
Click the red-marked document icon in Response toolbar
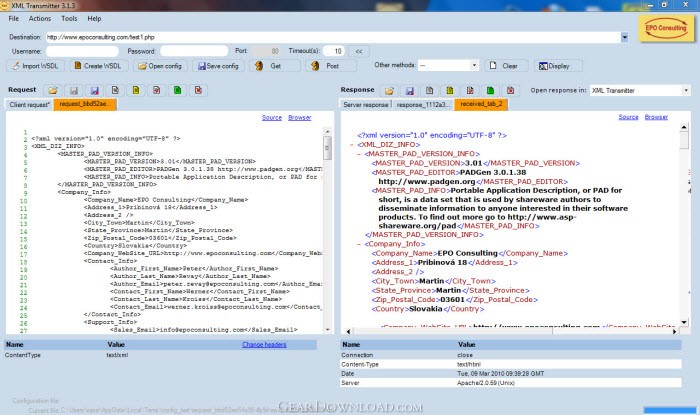click(470, 91)
